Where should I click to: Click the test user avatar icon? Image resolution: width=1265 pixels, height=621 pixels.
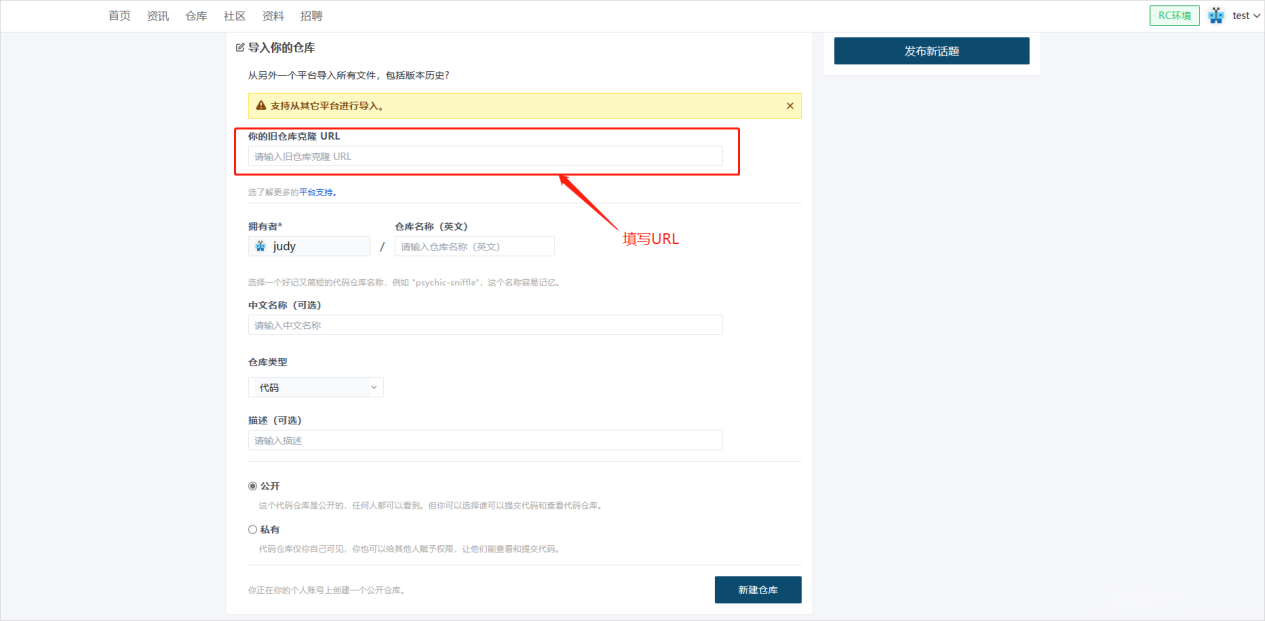pos(1216,15)
